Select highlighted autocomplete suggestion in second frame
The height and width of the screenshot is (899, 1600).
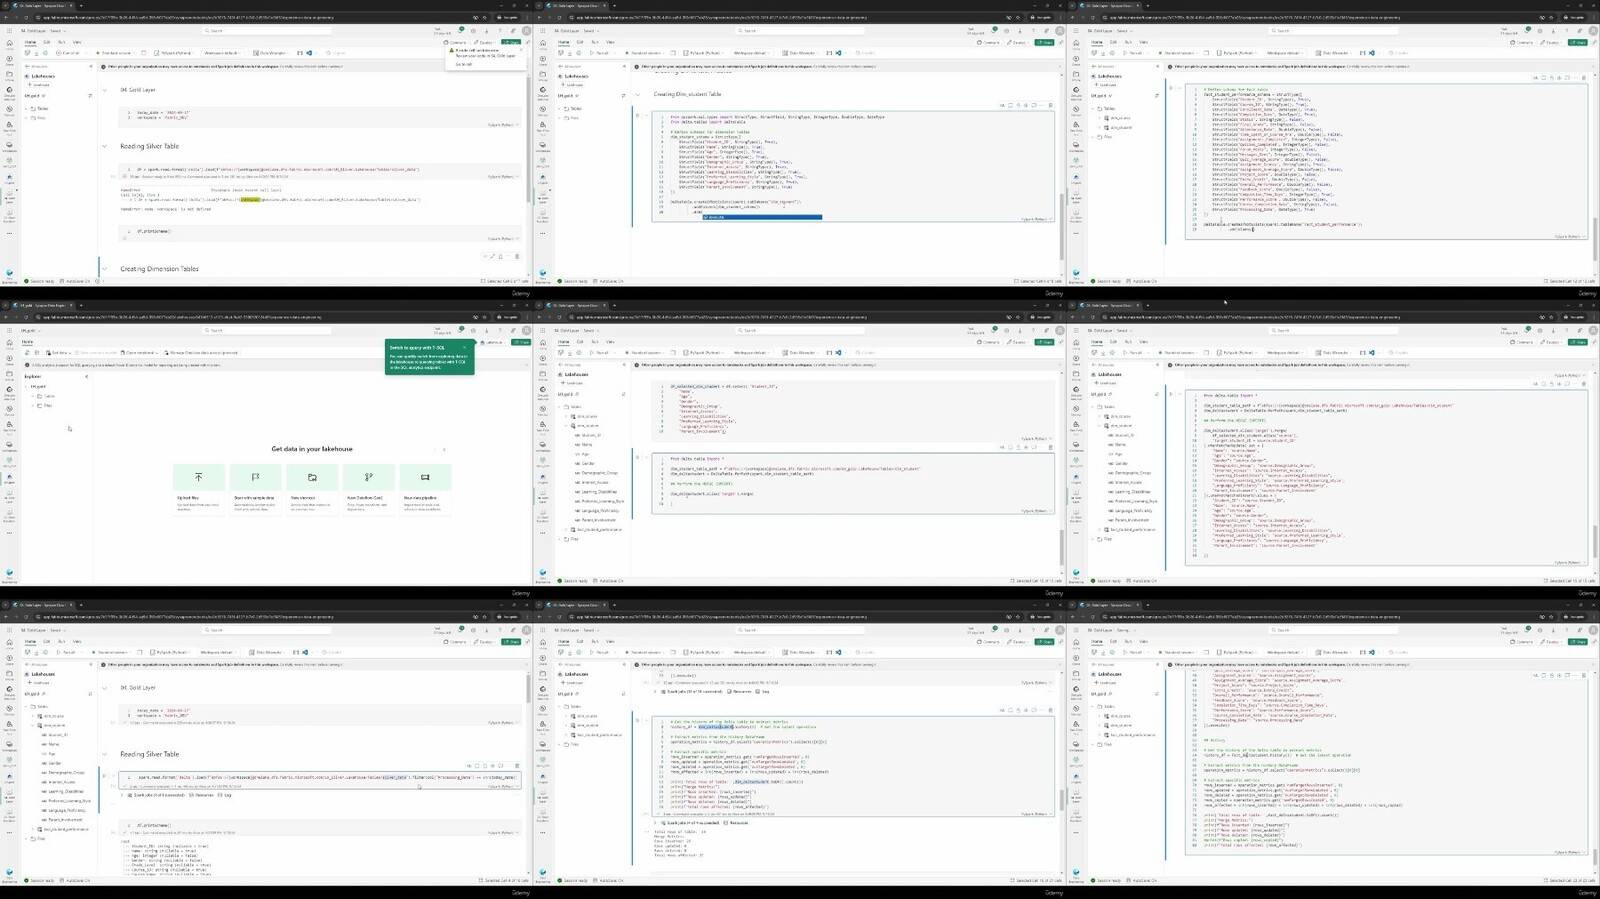[x=761, y=216]
